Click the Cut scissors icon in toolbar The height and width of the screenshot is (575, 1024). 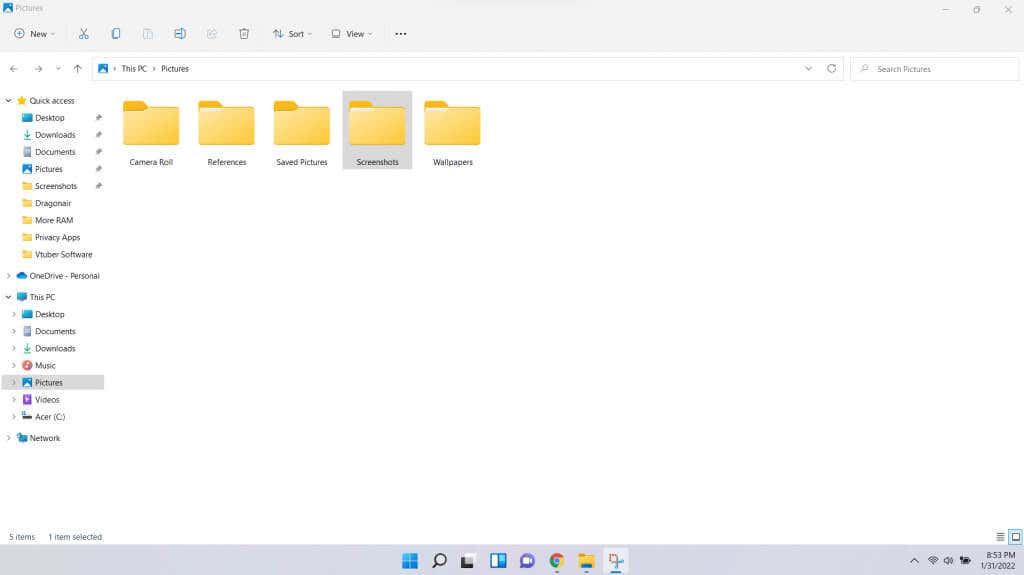(84, 34)
